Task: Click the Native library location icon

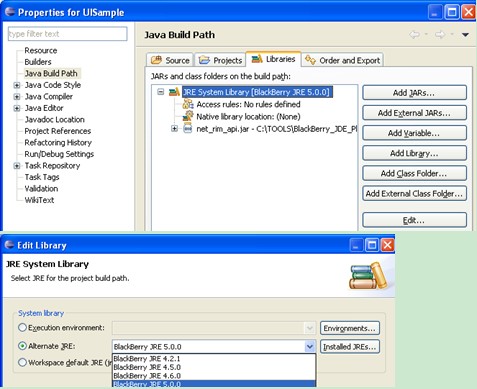Action: (188, 116)
